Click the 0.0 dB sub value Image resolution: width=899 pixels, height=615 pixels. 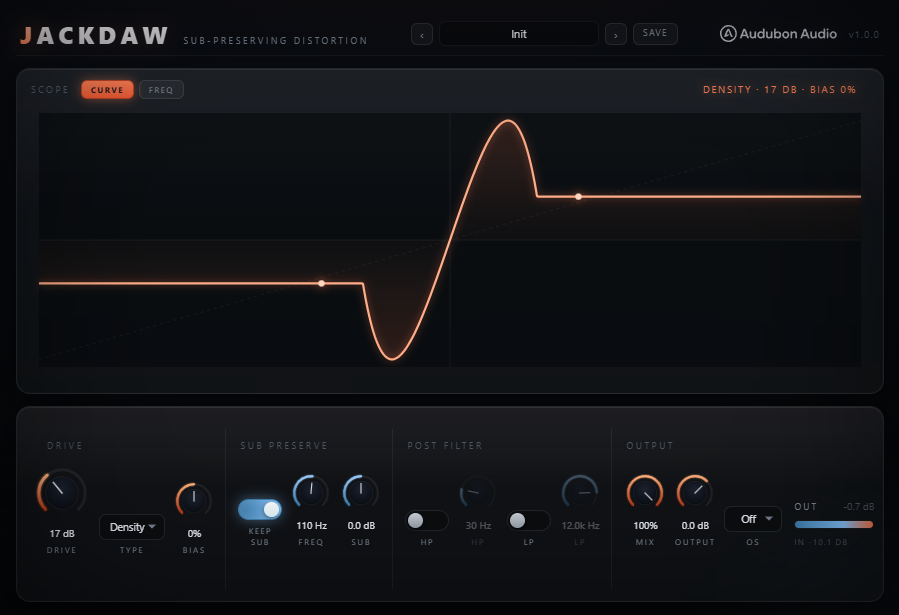coord(361,526)
